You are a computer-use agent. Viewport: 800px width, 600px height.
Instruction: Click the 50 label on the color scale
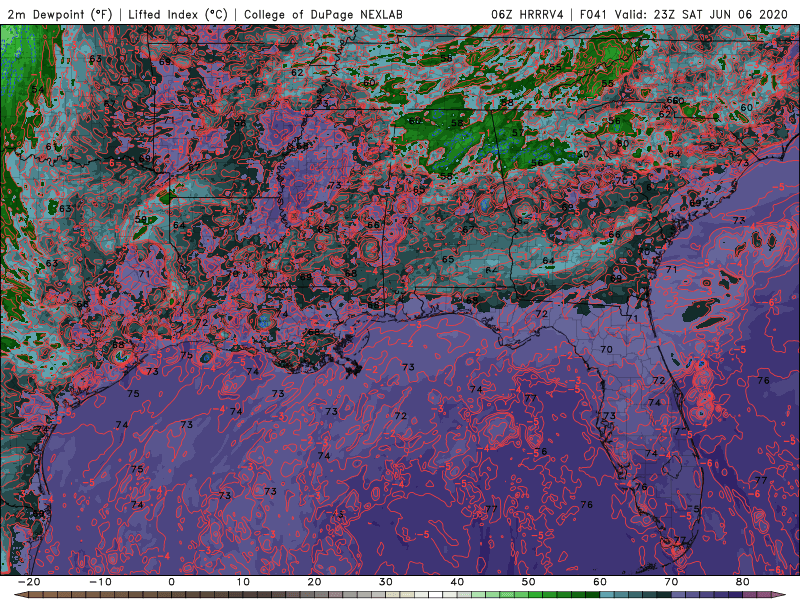coord(529,582)
